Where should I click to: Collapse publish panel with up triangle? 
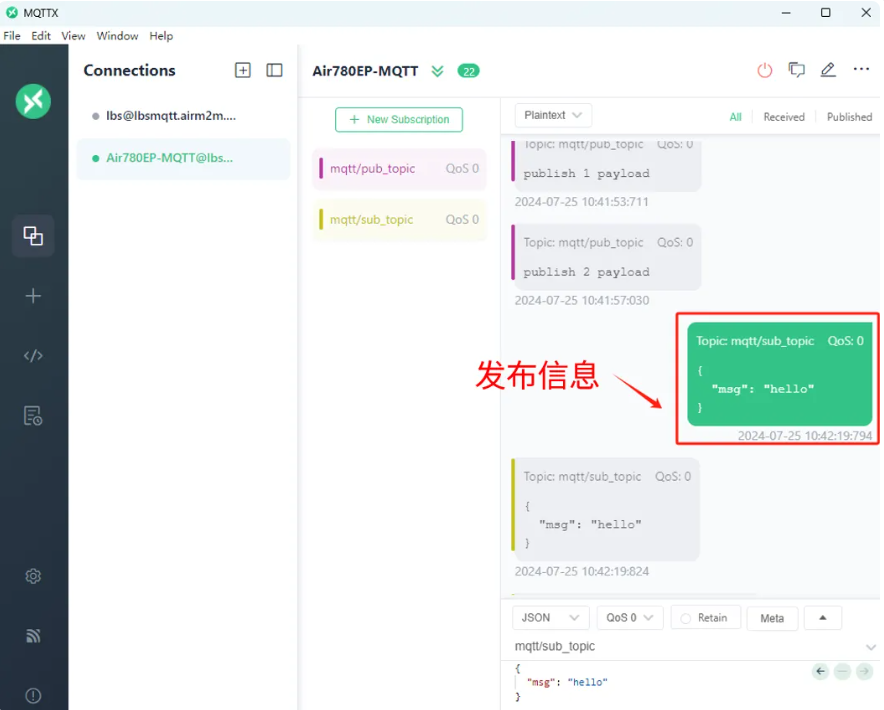[823, 618]
